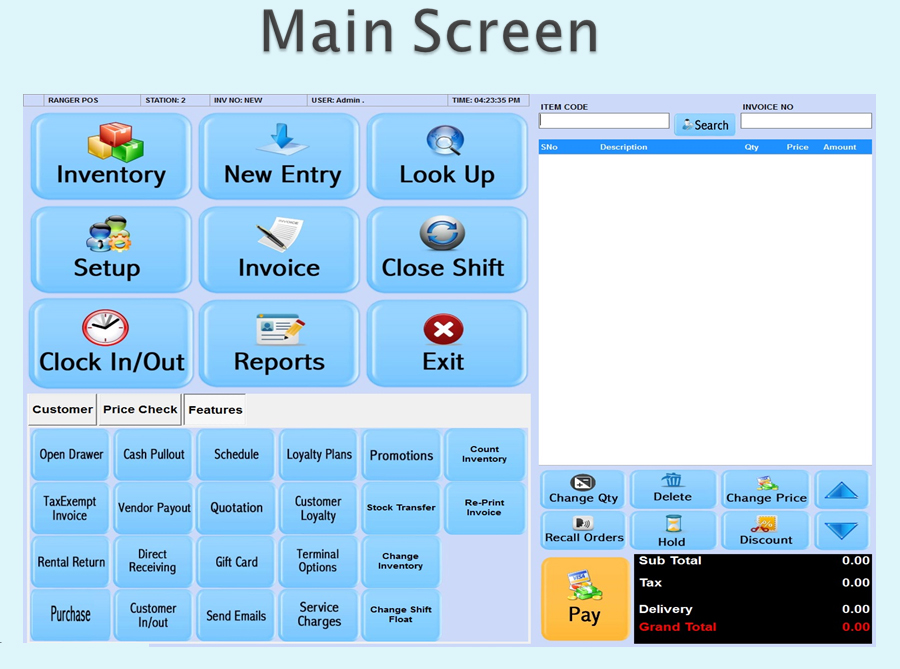Screen dimensions: 900x669
Task: Switch to the Price Check tab
Action: pyautogui.click(x=140, y=409)
